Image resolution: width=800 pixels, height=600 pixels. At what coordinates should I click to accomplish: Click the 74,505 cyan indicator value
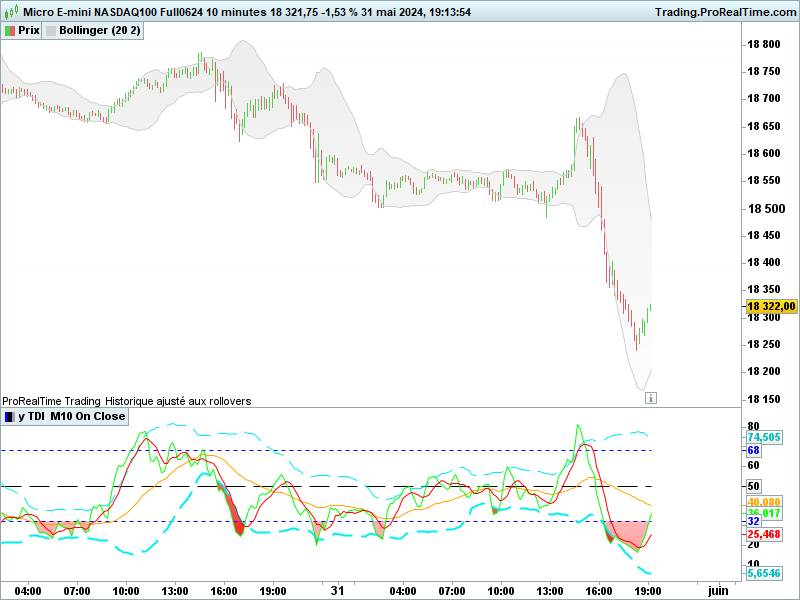pyautogui.click(x=764, y=437)
